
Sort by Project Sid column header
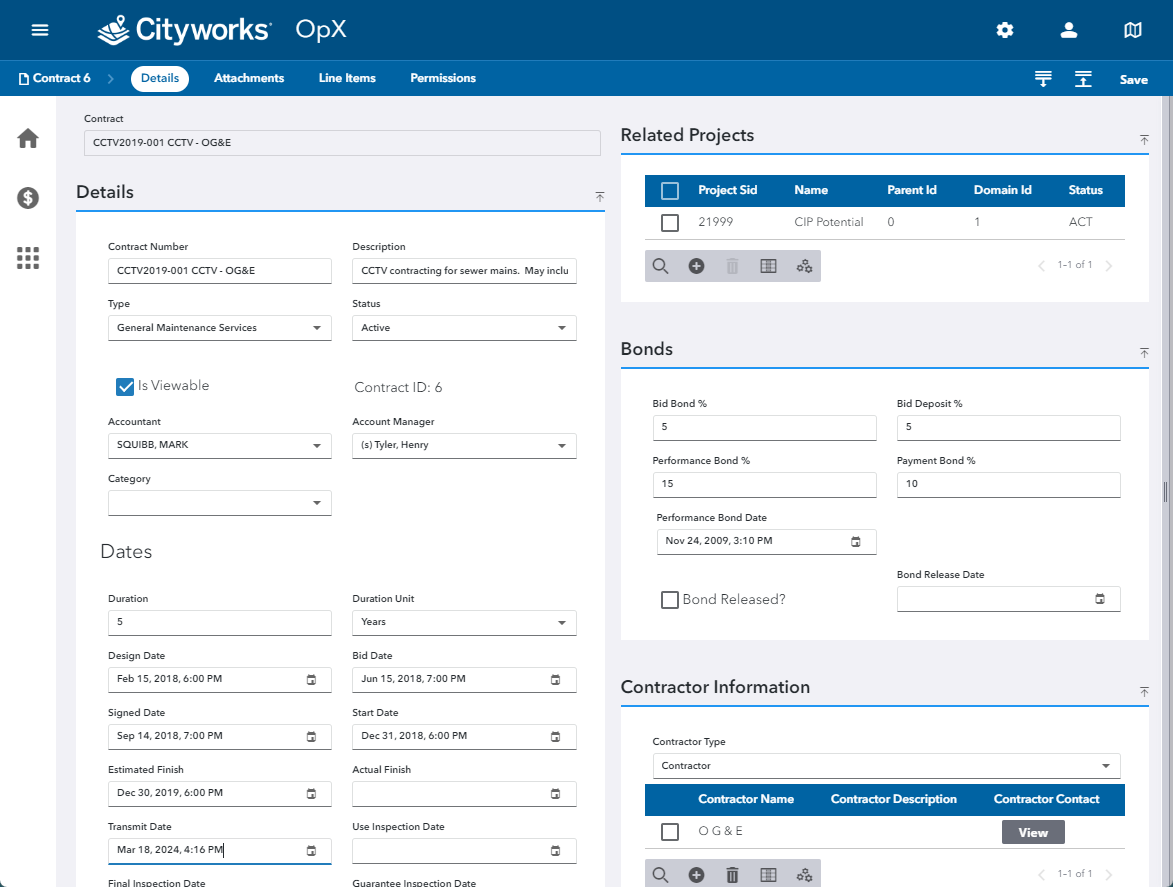(727, 191)
